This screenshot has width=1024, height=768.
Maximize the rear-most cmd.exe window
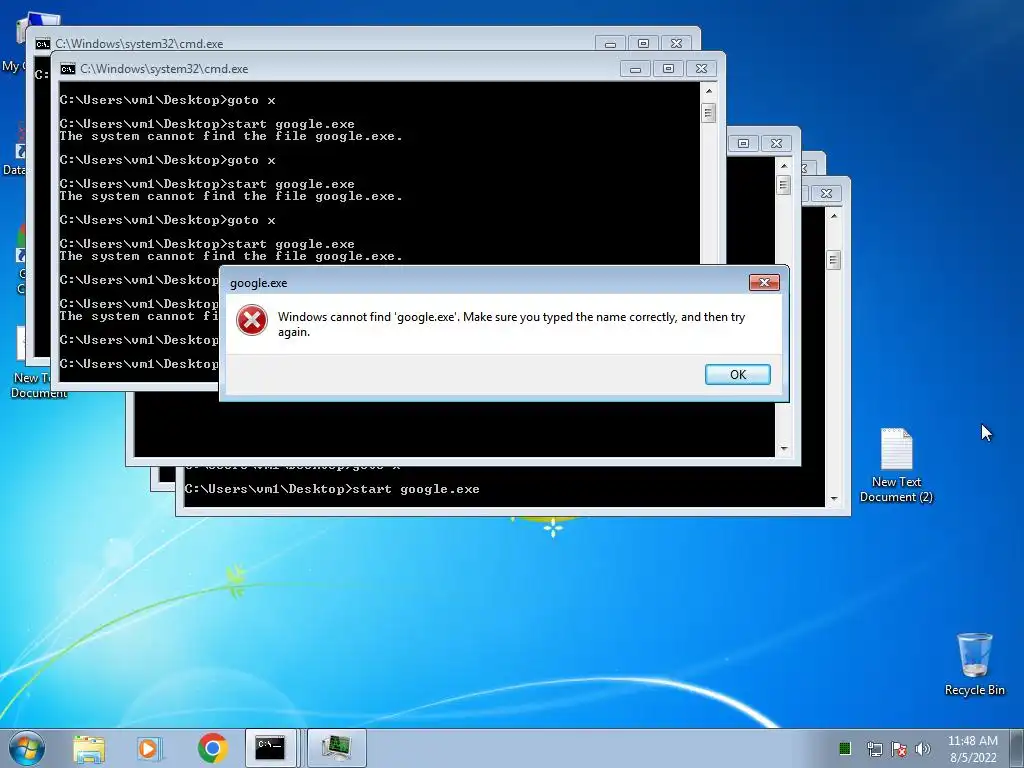(x=643, y=44)
